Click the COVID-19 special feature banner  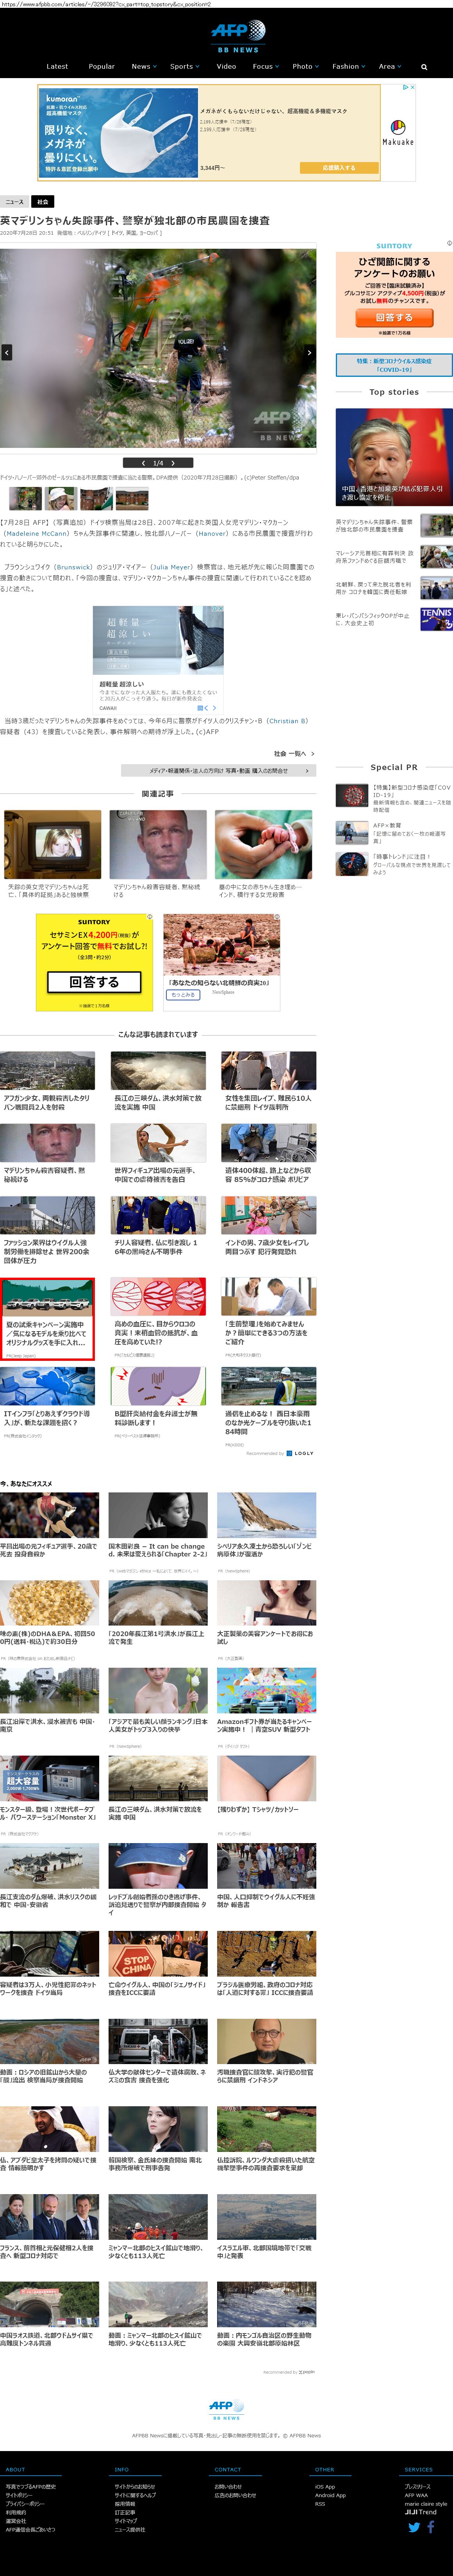pyautogui.click(x=394, y=365)
